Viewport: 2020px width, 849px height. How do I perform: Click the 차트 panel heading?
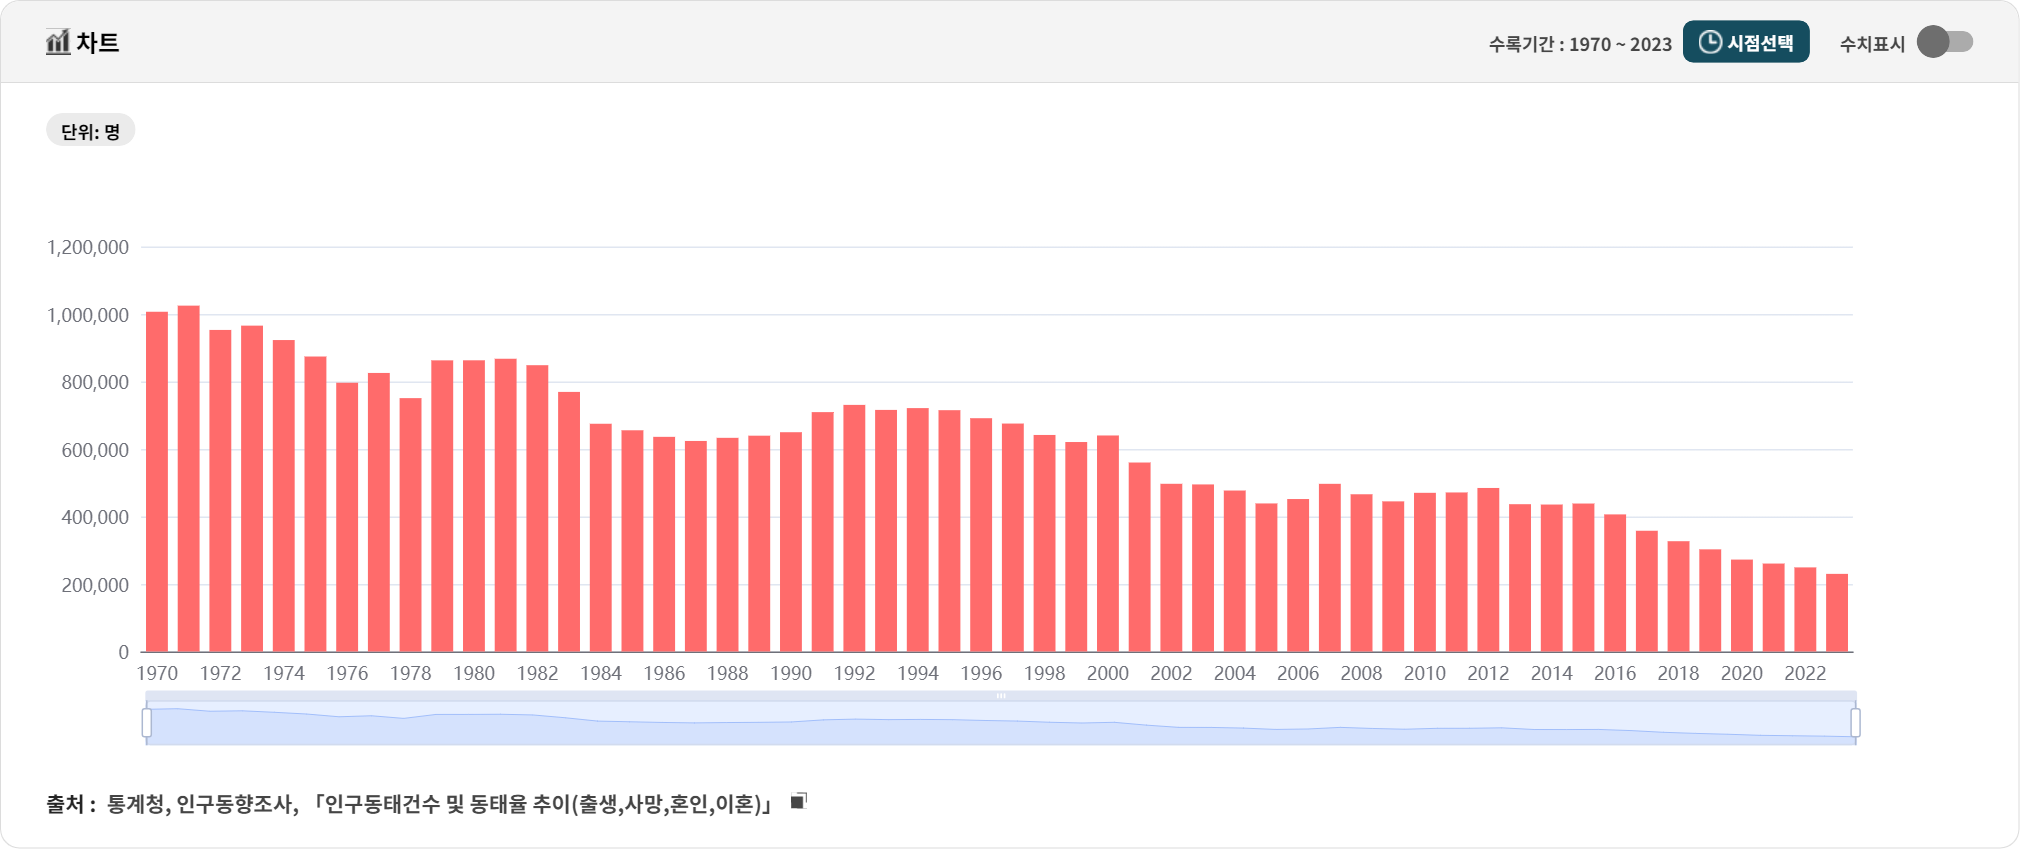(98, 42)
